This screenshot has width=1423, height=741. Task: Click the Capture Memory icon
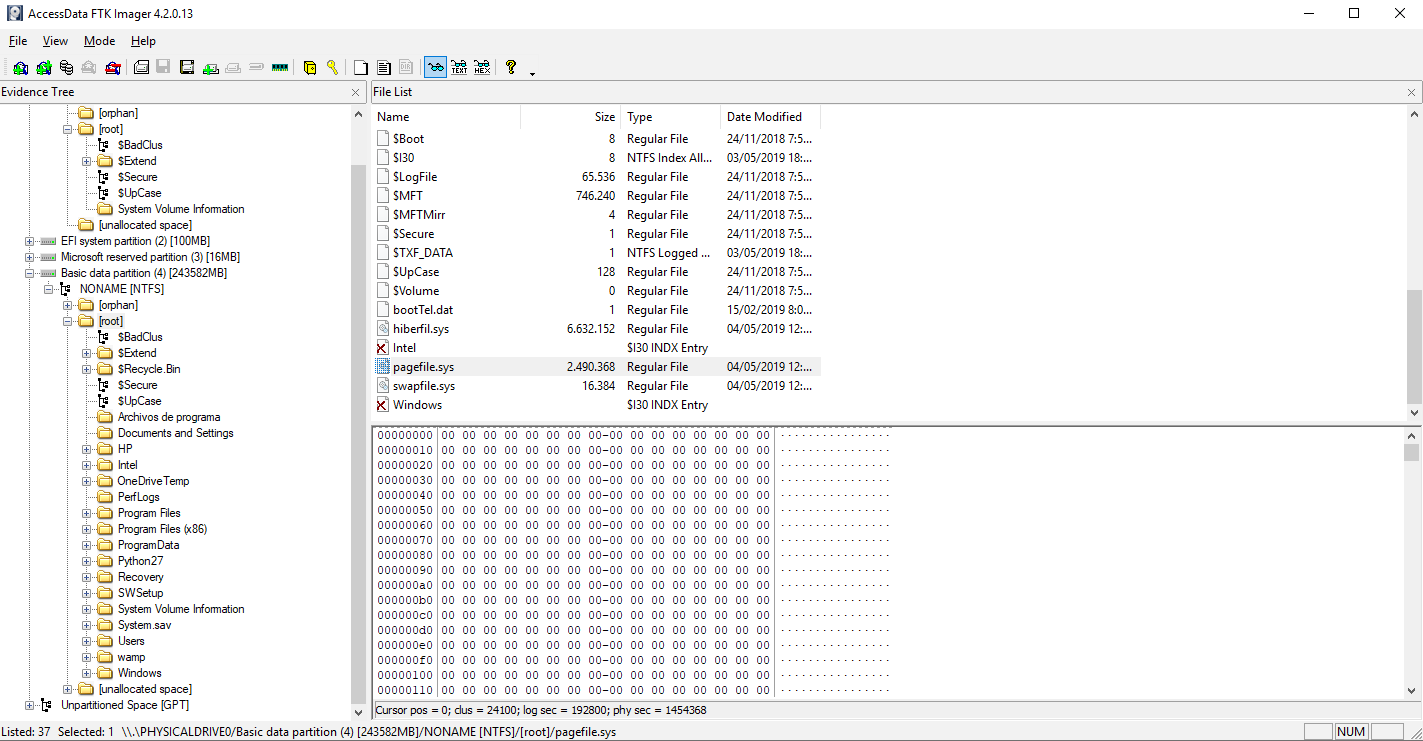pyautogui.click(x=280, y=67)
